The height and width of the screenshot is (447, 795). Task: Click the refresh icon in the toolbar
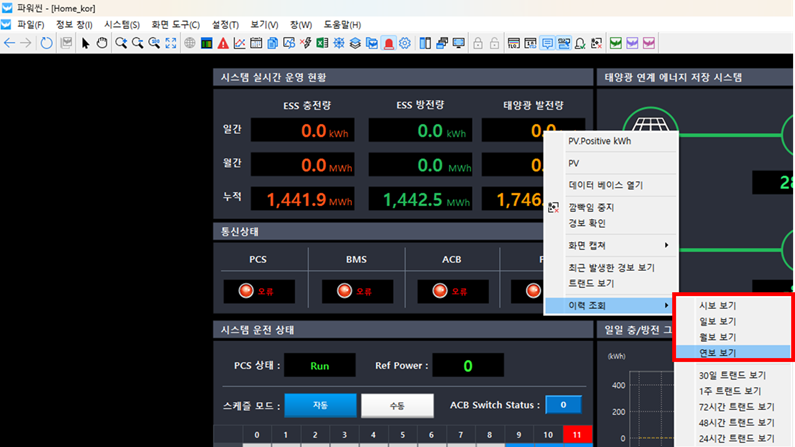coord(47,43)
